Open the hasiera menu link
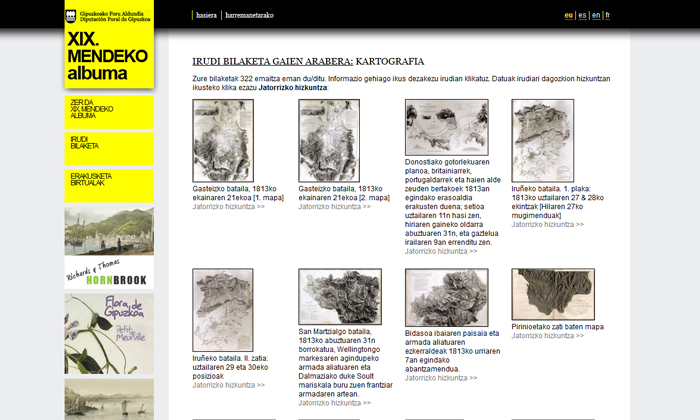The width and height of the screenshot is (700, 420). [x=206, y=16]
